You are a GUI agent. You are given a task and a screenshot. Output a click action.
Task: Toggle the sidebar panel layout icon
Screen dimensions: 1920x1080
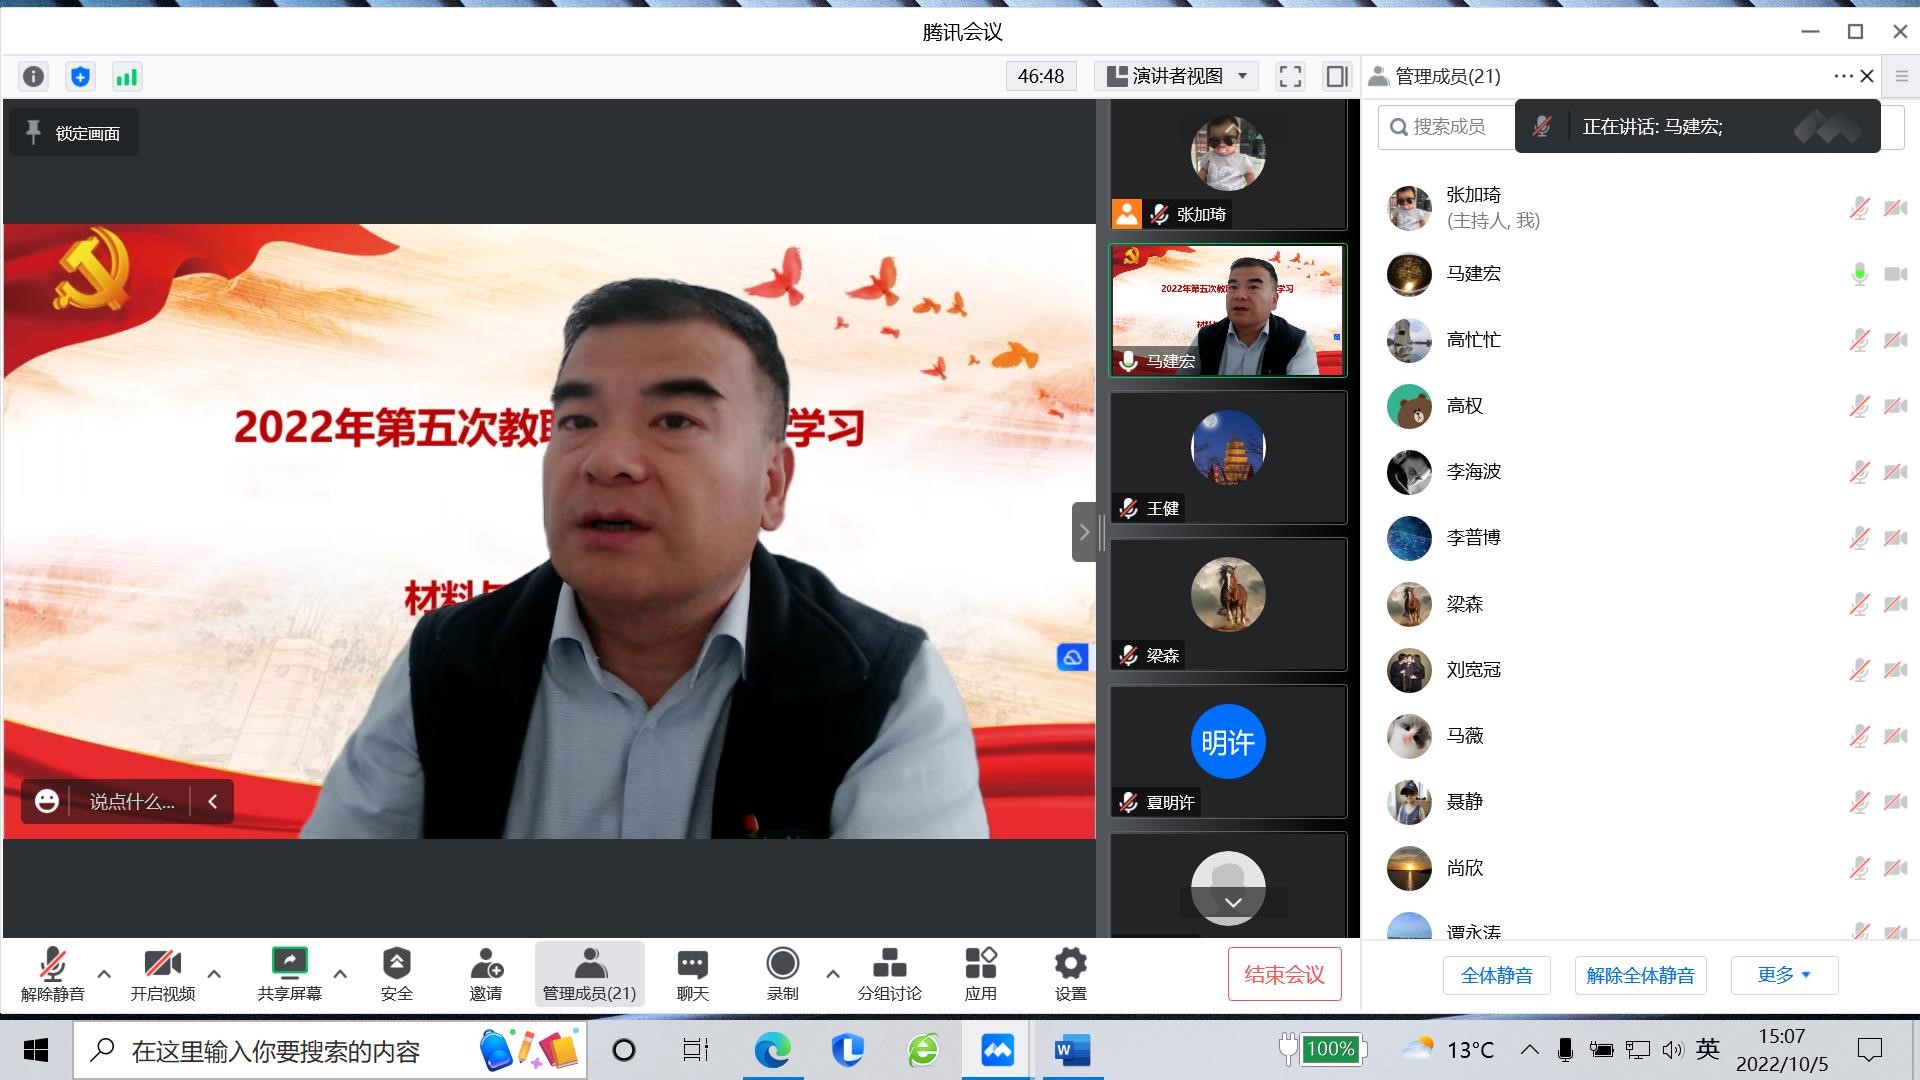[1336, 77]
